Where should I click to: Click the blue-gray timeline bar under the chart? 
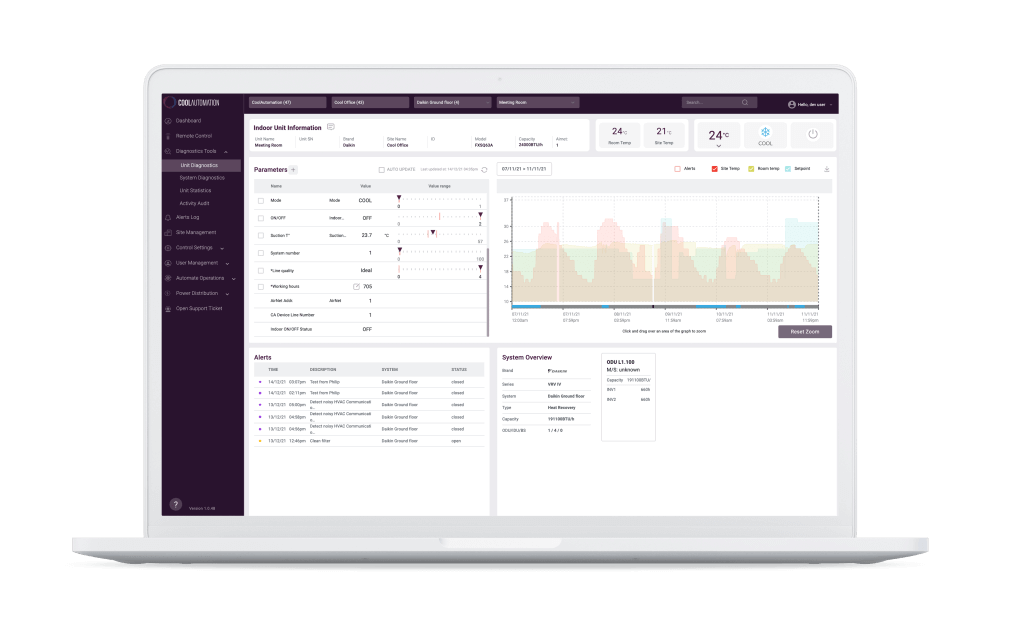pos(665,306)
